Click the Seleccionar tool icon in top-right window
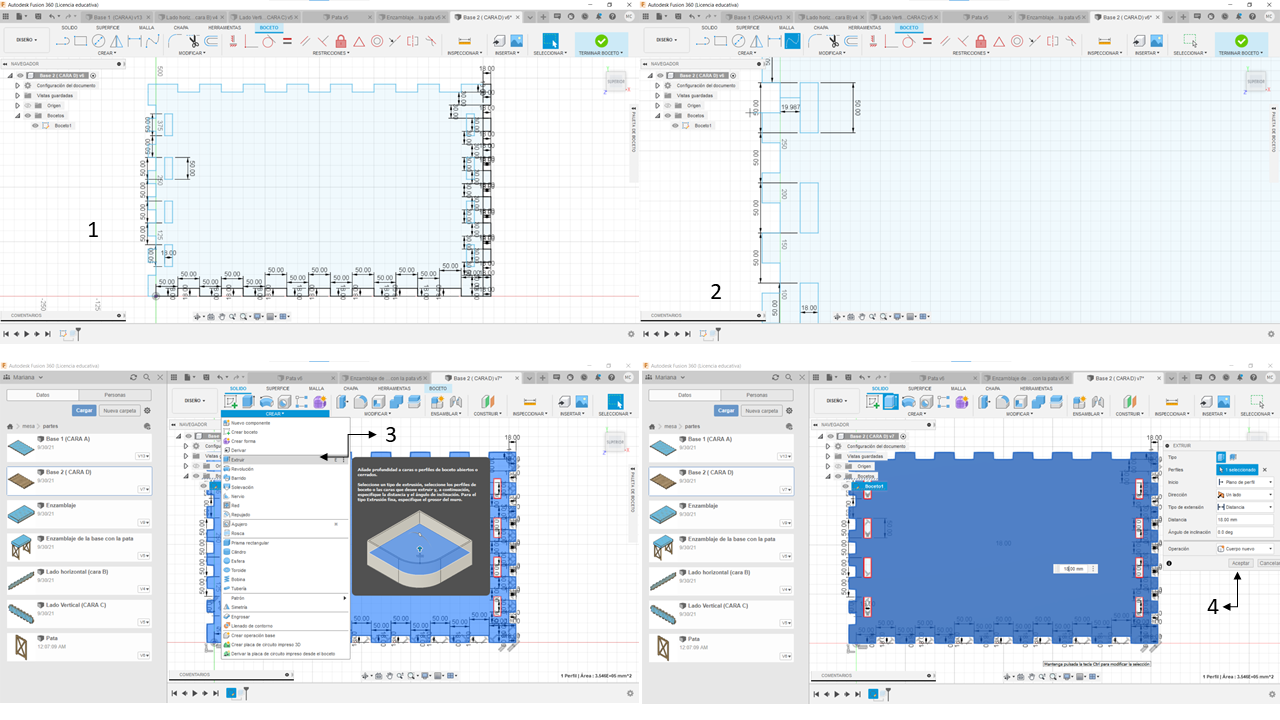 1191,41
